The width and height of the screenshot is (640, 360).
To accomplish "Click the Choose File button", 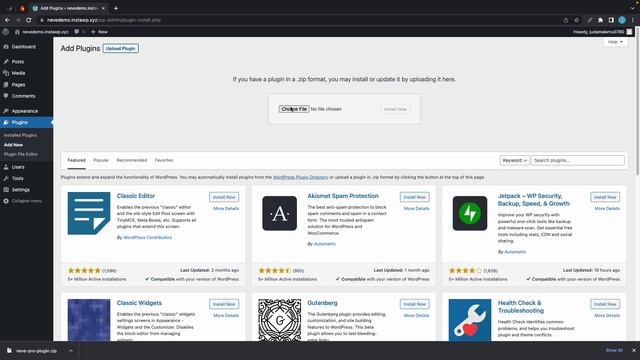I will (294, 109).
